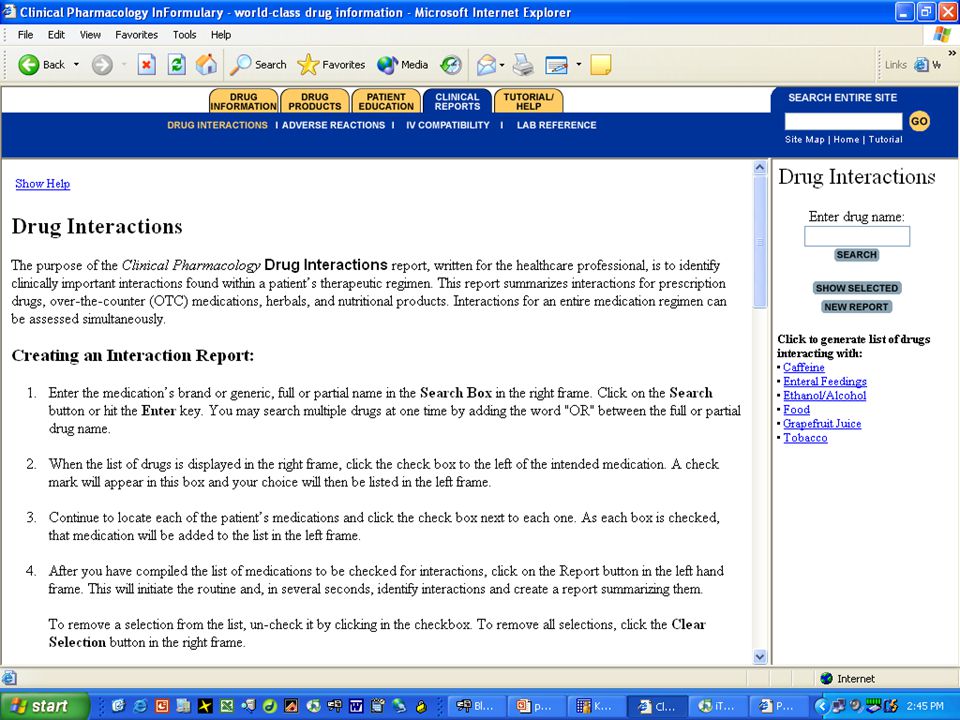Open the green swirl quick launch icon

[x=270, y=706]
